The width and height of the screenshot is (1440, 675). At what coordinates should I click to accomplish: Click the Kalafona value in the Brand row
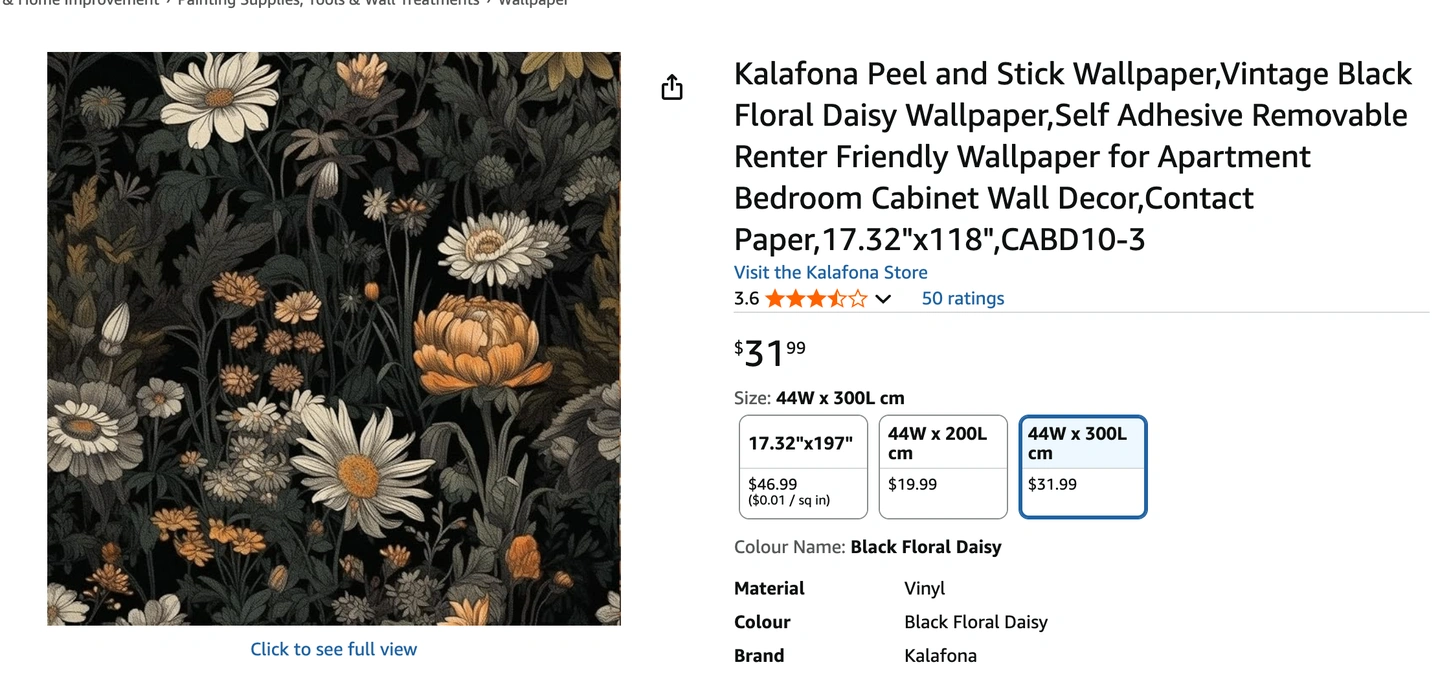[940, 656]
